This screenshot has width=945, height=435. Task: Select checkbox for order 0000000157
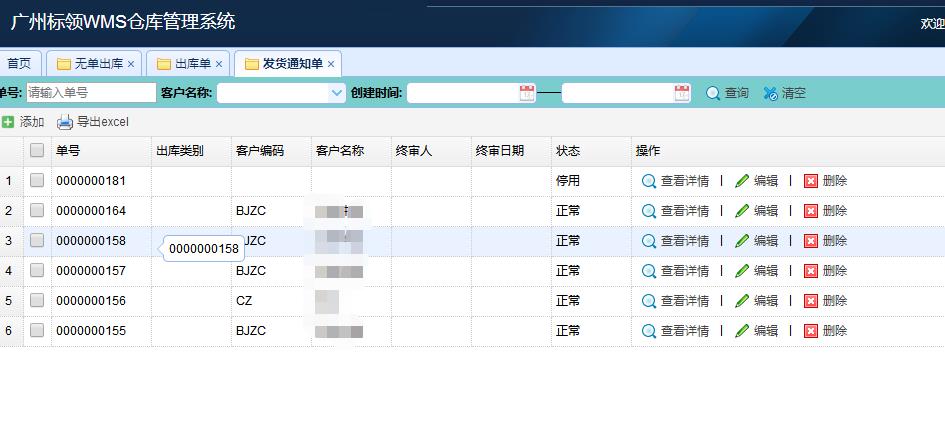[37, 271]
